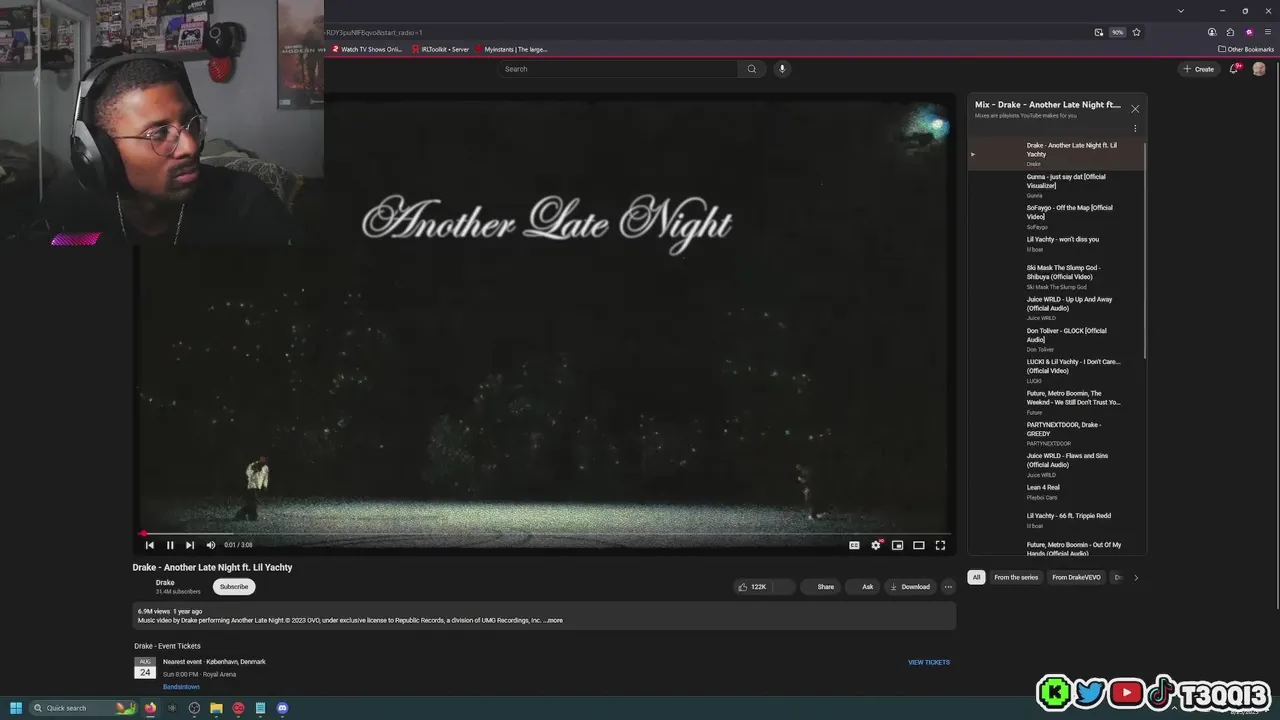Play Don Toliver - GLOCK from mix
The width and height of the screenshot is (1280, 720).
point(1056,340)
